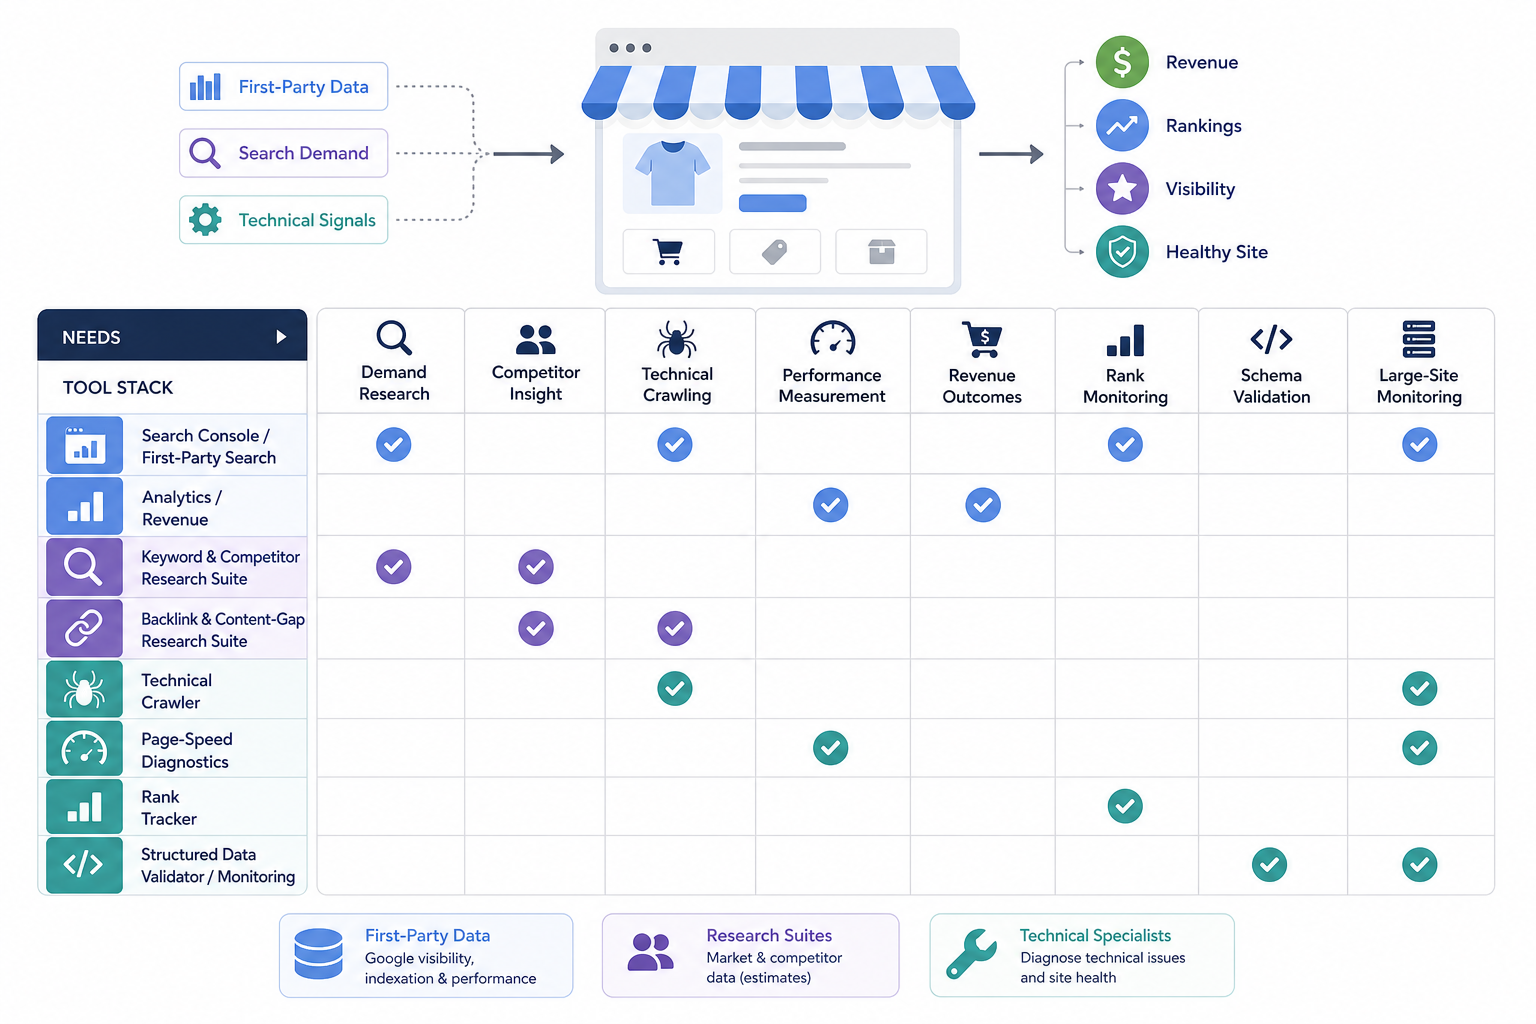Viewport: 1536px width, 1024px height.
Task: Click the Backlink & Content-Gap link icon
Action: pos(85,628)
